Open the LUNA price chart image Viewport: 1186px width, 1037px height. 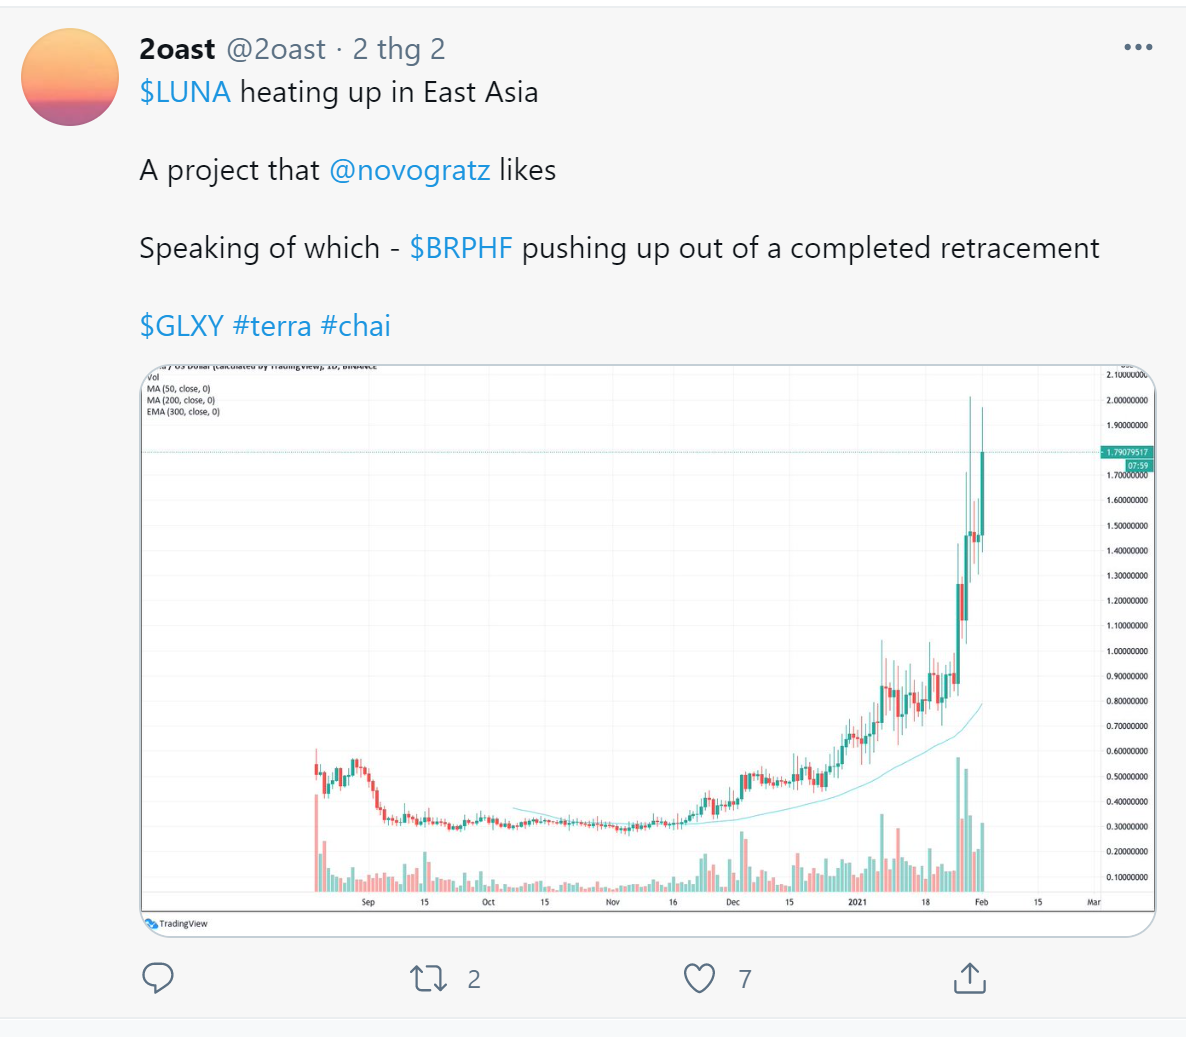point(647,650)
